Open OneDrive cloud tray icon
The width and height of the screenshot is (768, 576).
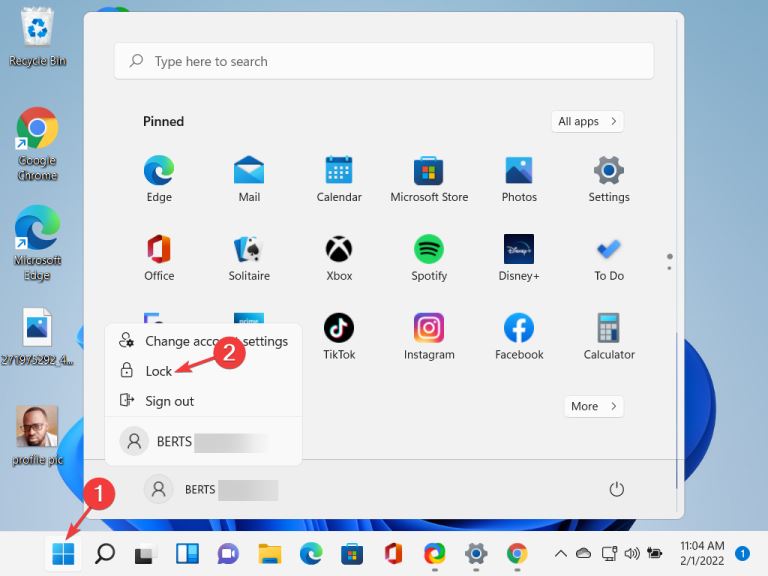[x=583, y=553]
